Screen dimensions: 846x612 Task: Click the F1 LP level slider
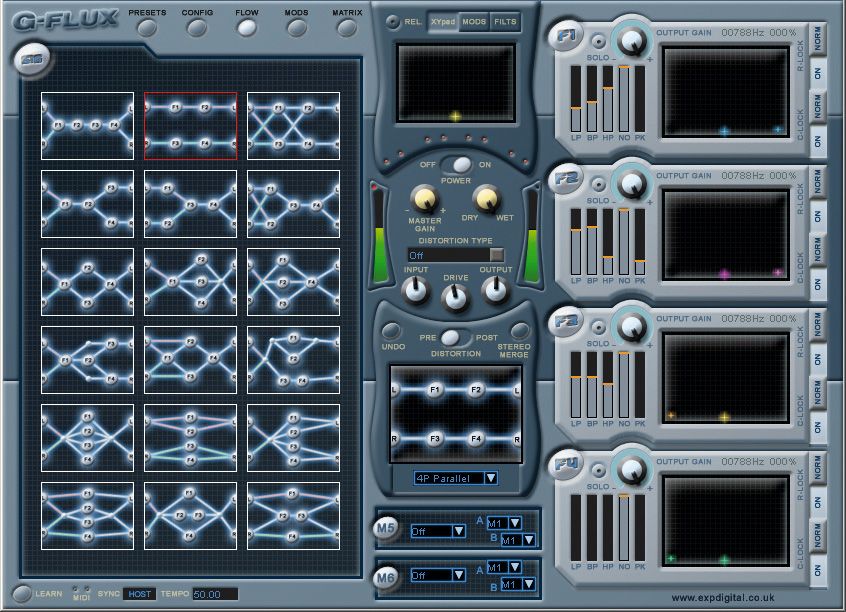point(576,99)
